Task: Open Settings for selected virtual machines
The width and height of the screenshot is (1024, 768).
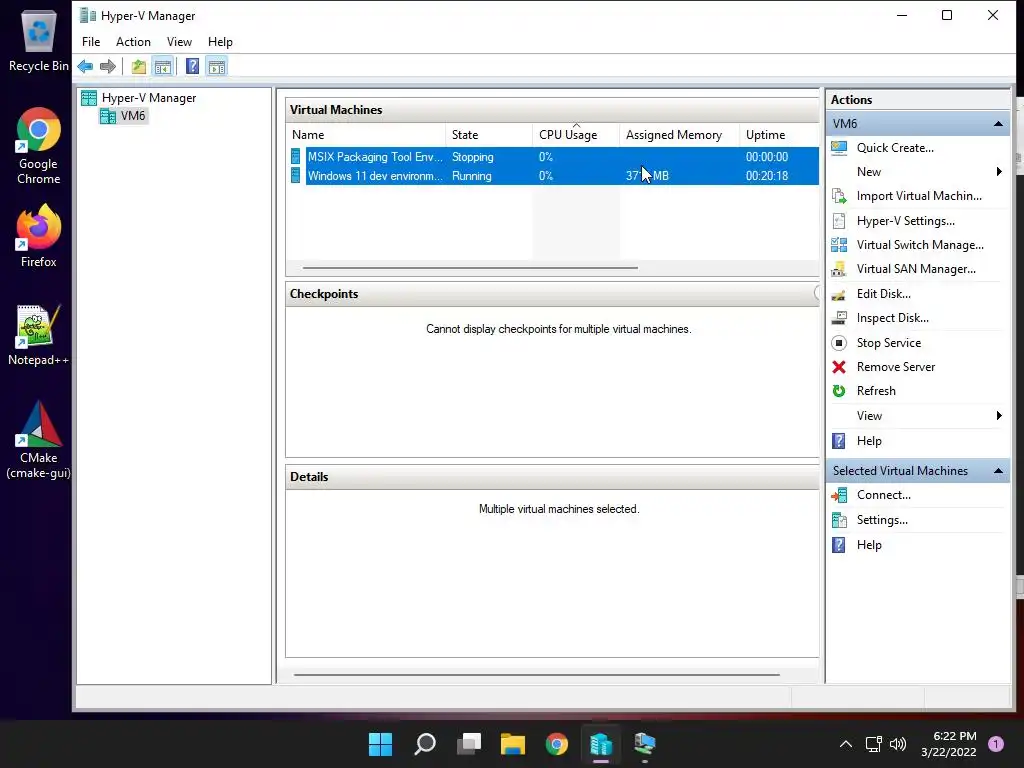Action: coord(882,520)
